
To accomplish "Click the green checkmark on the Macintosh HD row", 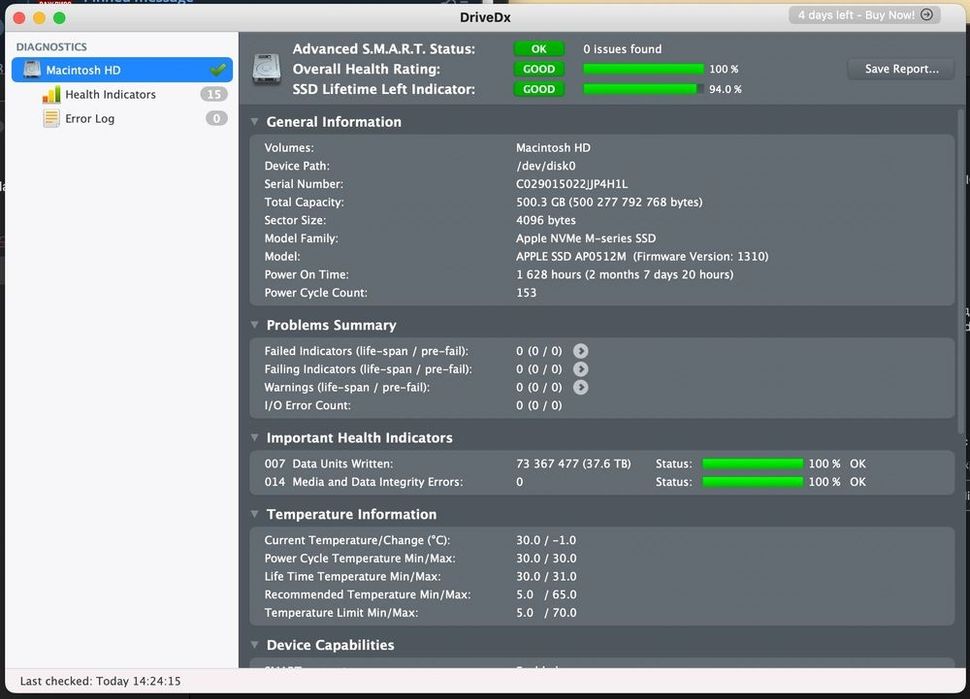I will (218, 70).
